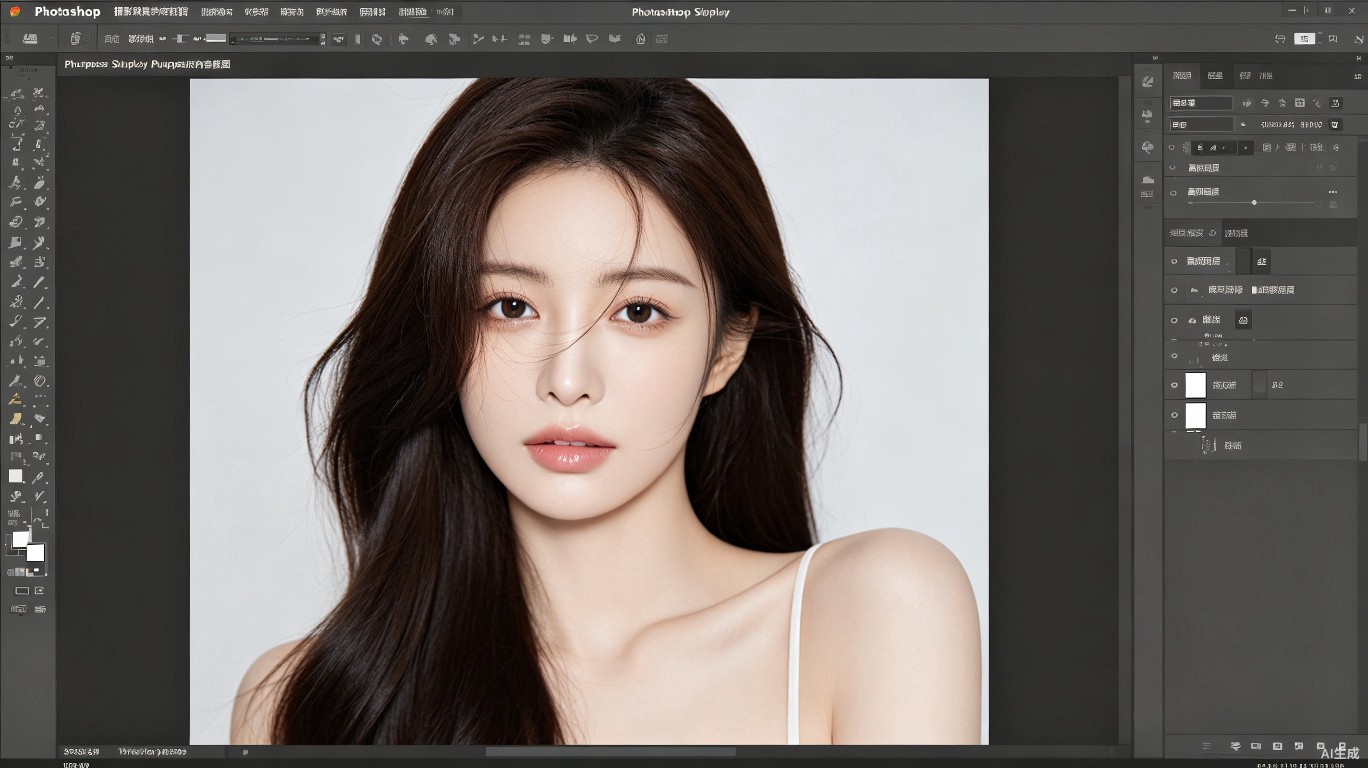Viewport: 1368px width, 768px height.
Task: Toggle visibility of the folder group layer
Action: point(1174,290)
